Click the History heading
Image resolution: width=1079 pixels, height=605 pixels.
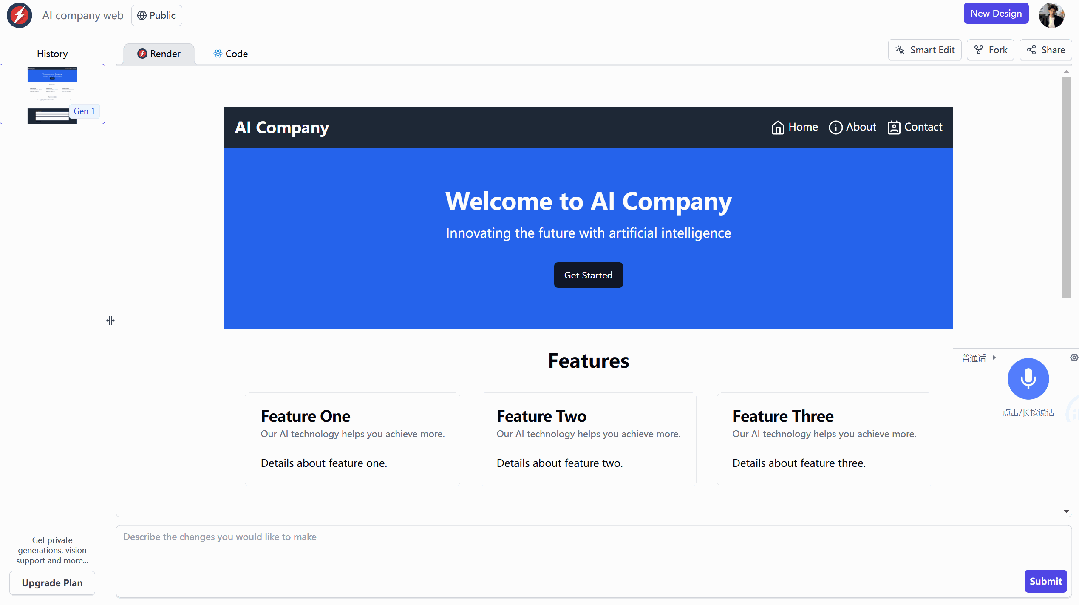52,54
